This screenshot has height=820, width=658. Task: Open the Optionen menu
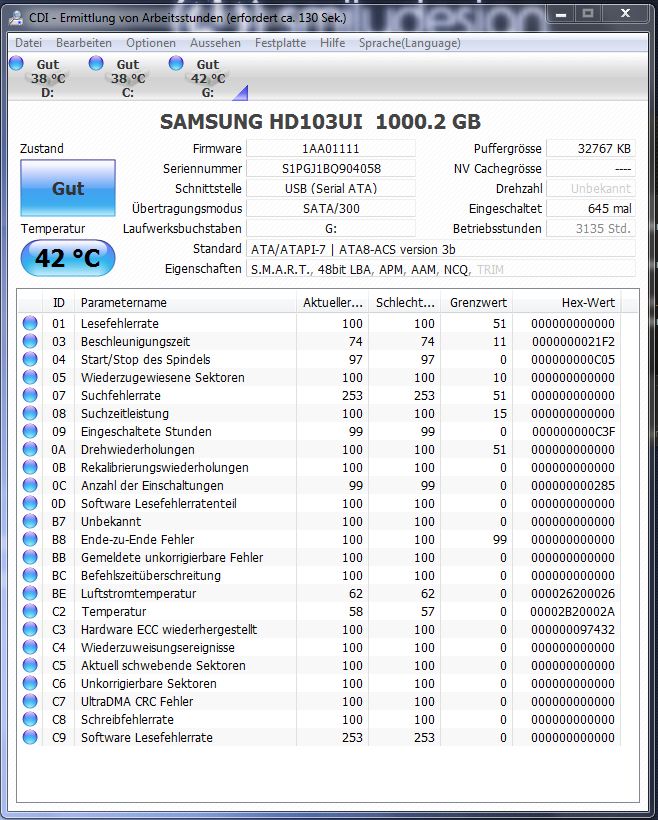(151, 43)
